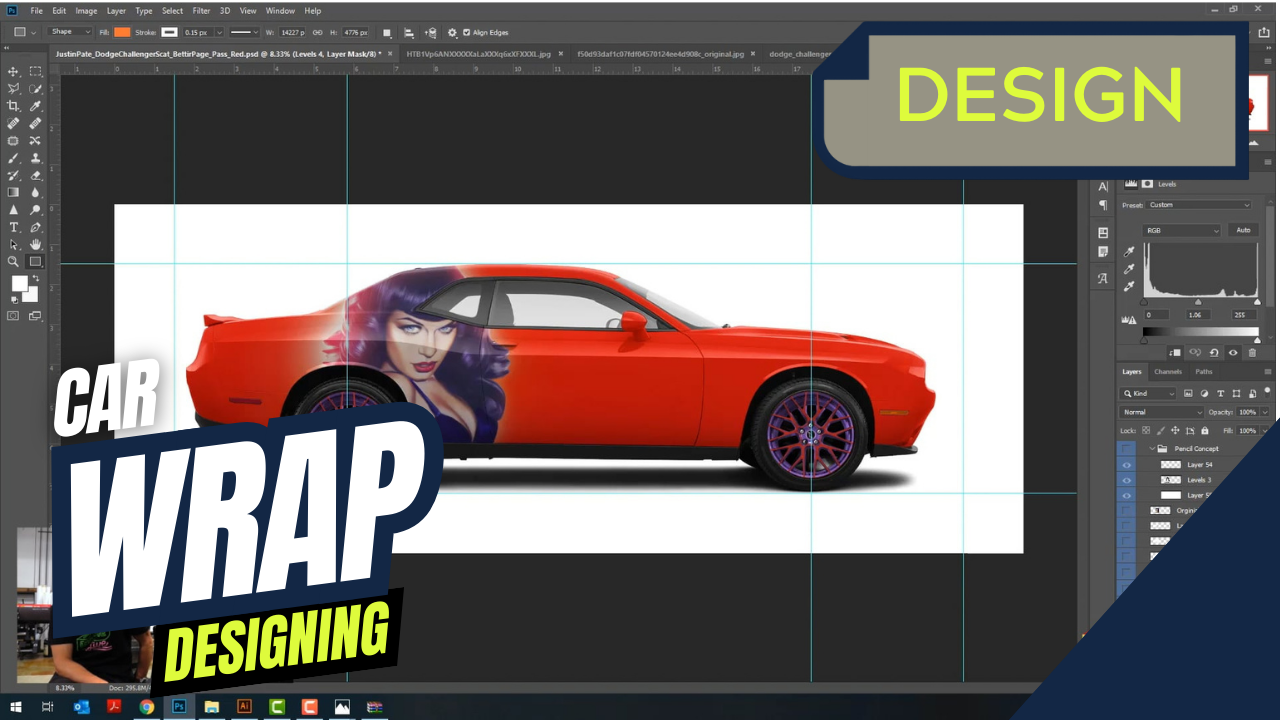
Task: Toggle visibility of the Levels 3 layer
Action: [x=1127, y=480]
